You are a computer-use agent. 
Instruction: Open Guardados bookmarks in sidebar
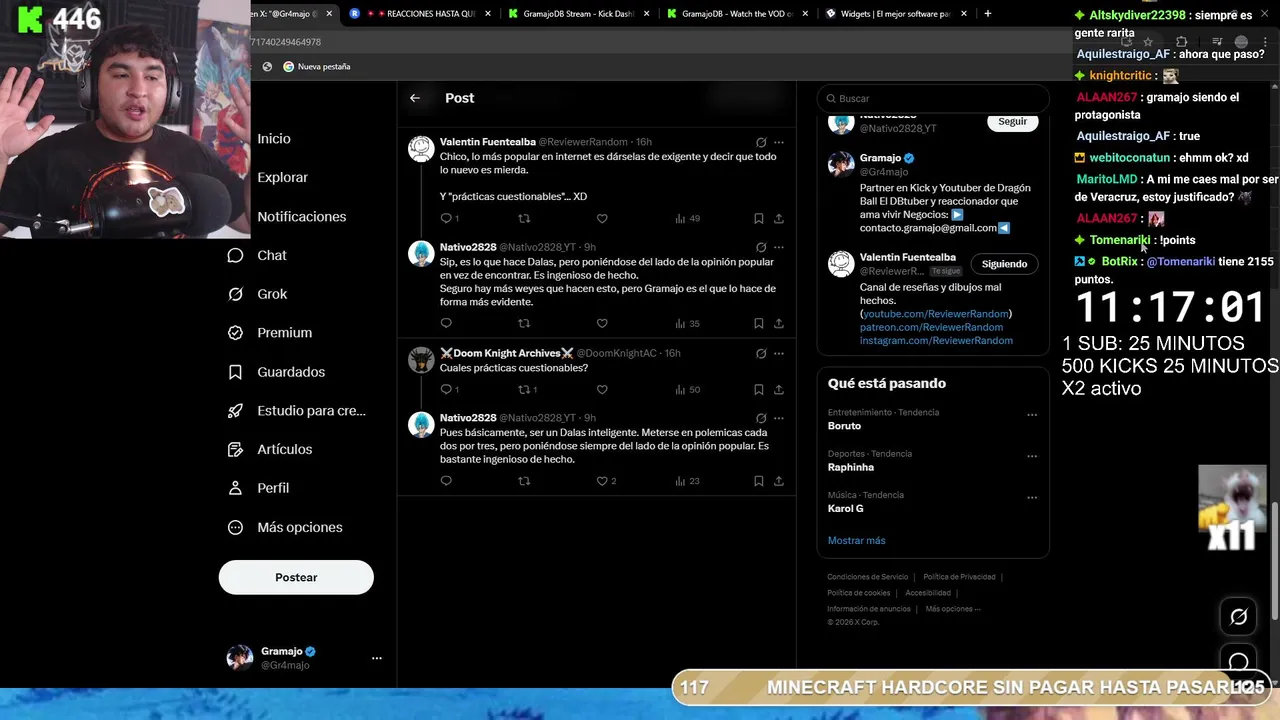(x=276, y=372)
